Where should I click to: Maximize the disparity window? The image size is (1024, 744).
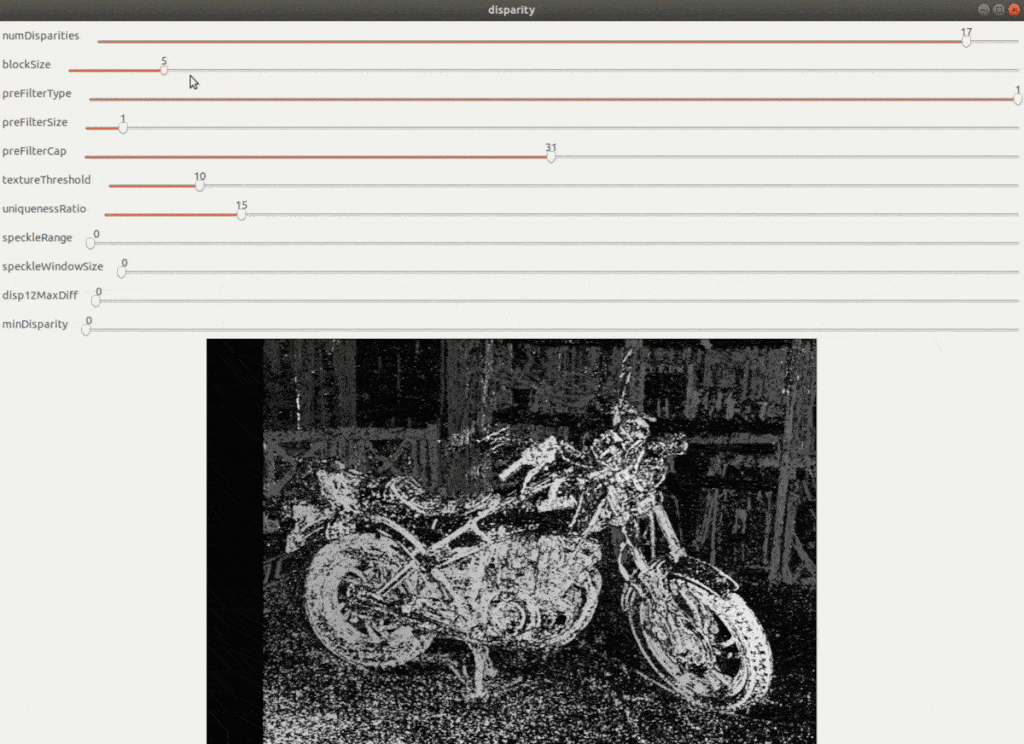click(x=998, y=9)
